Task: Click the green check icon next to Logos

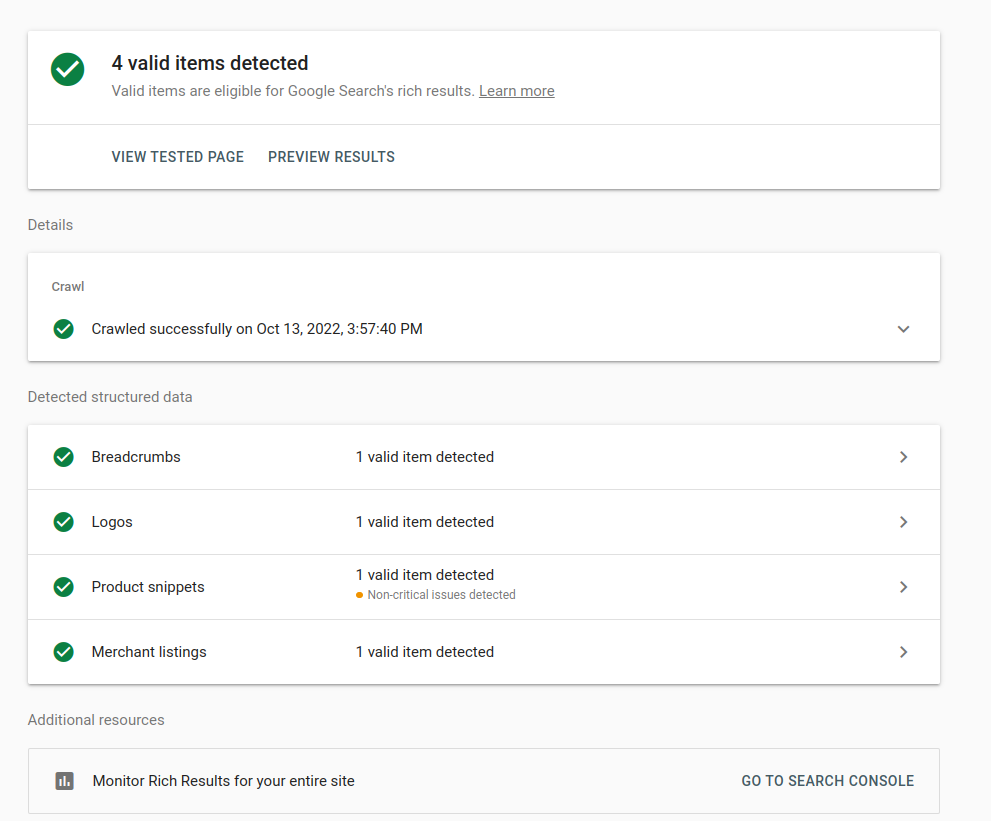Action: (x=63, y=522)
